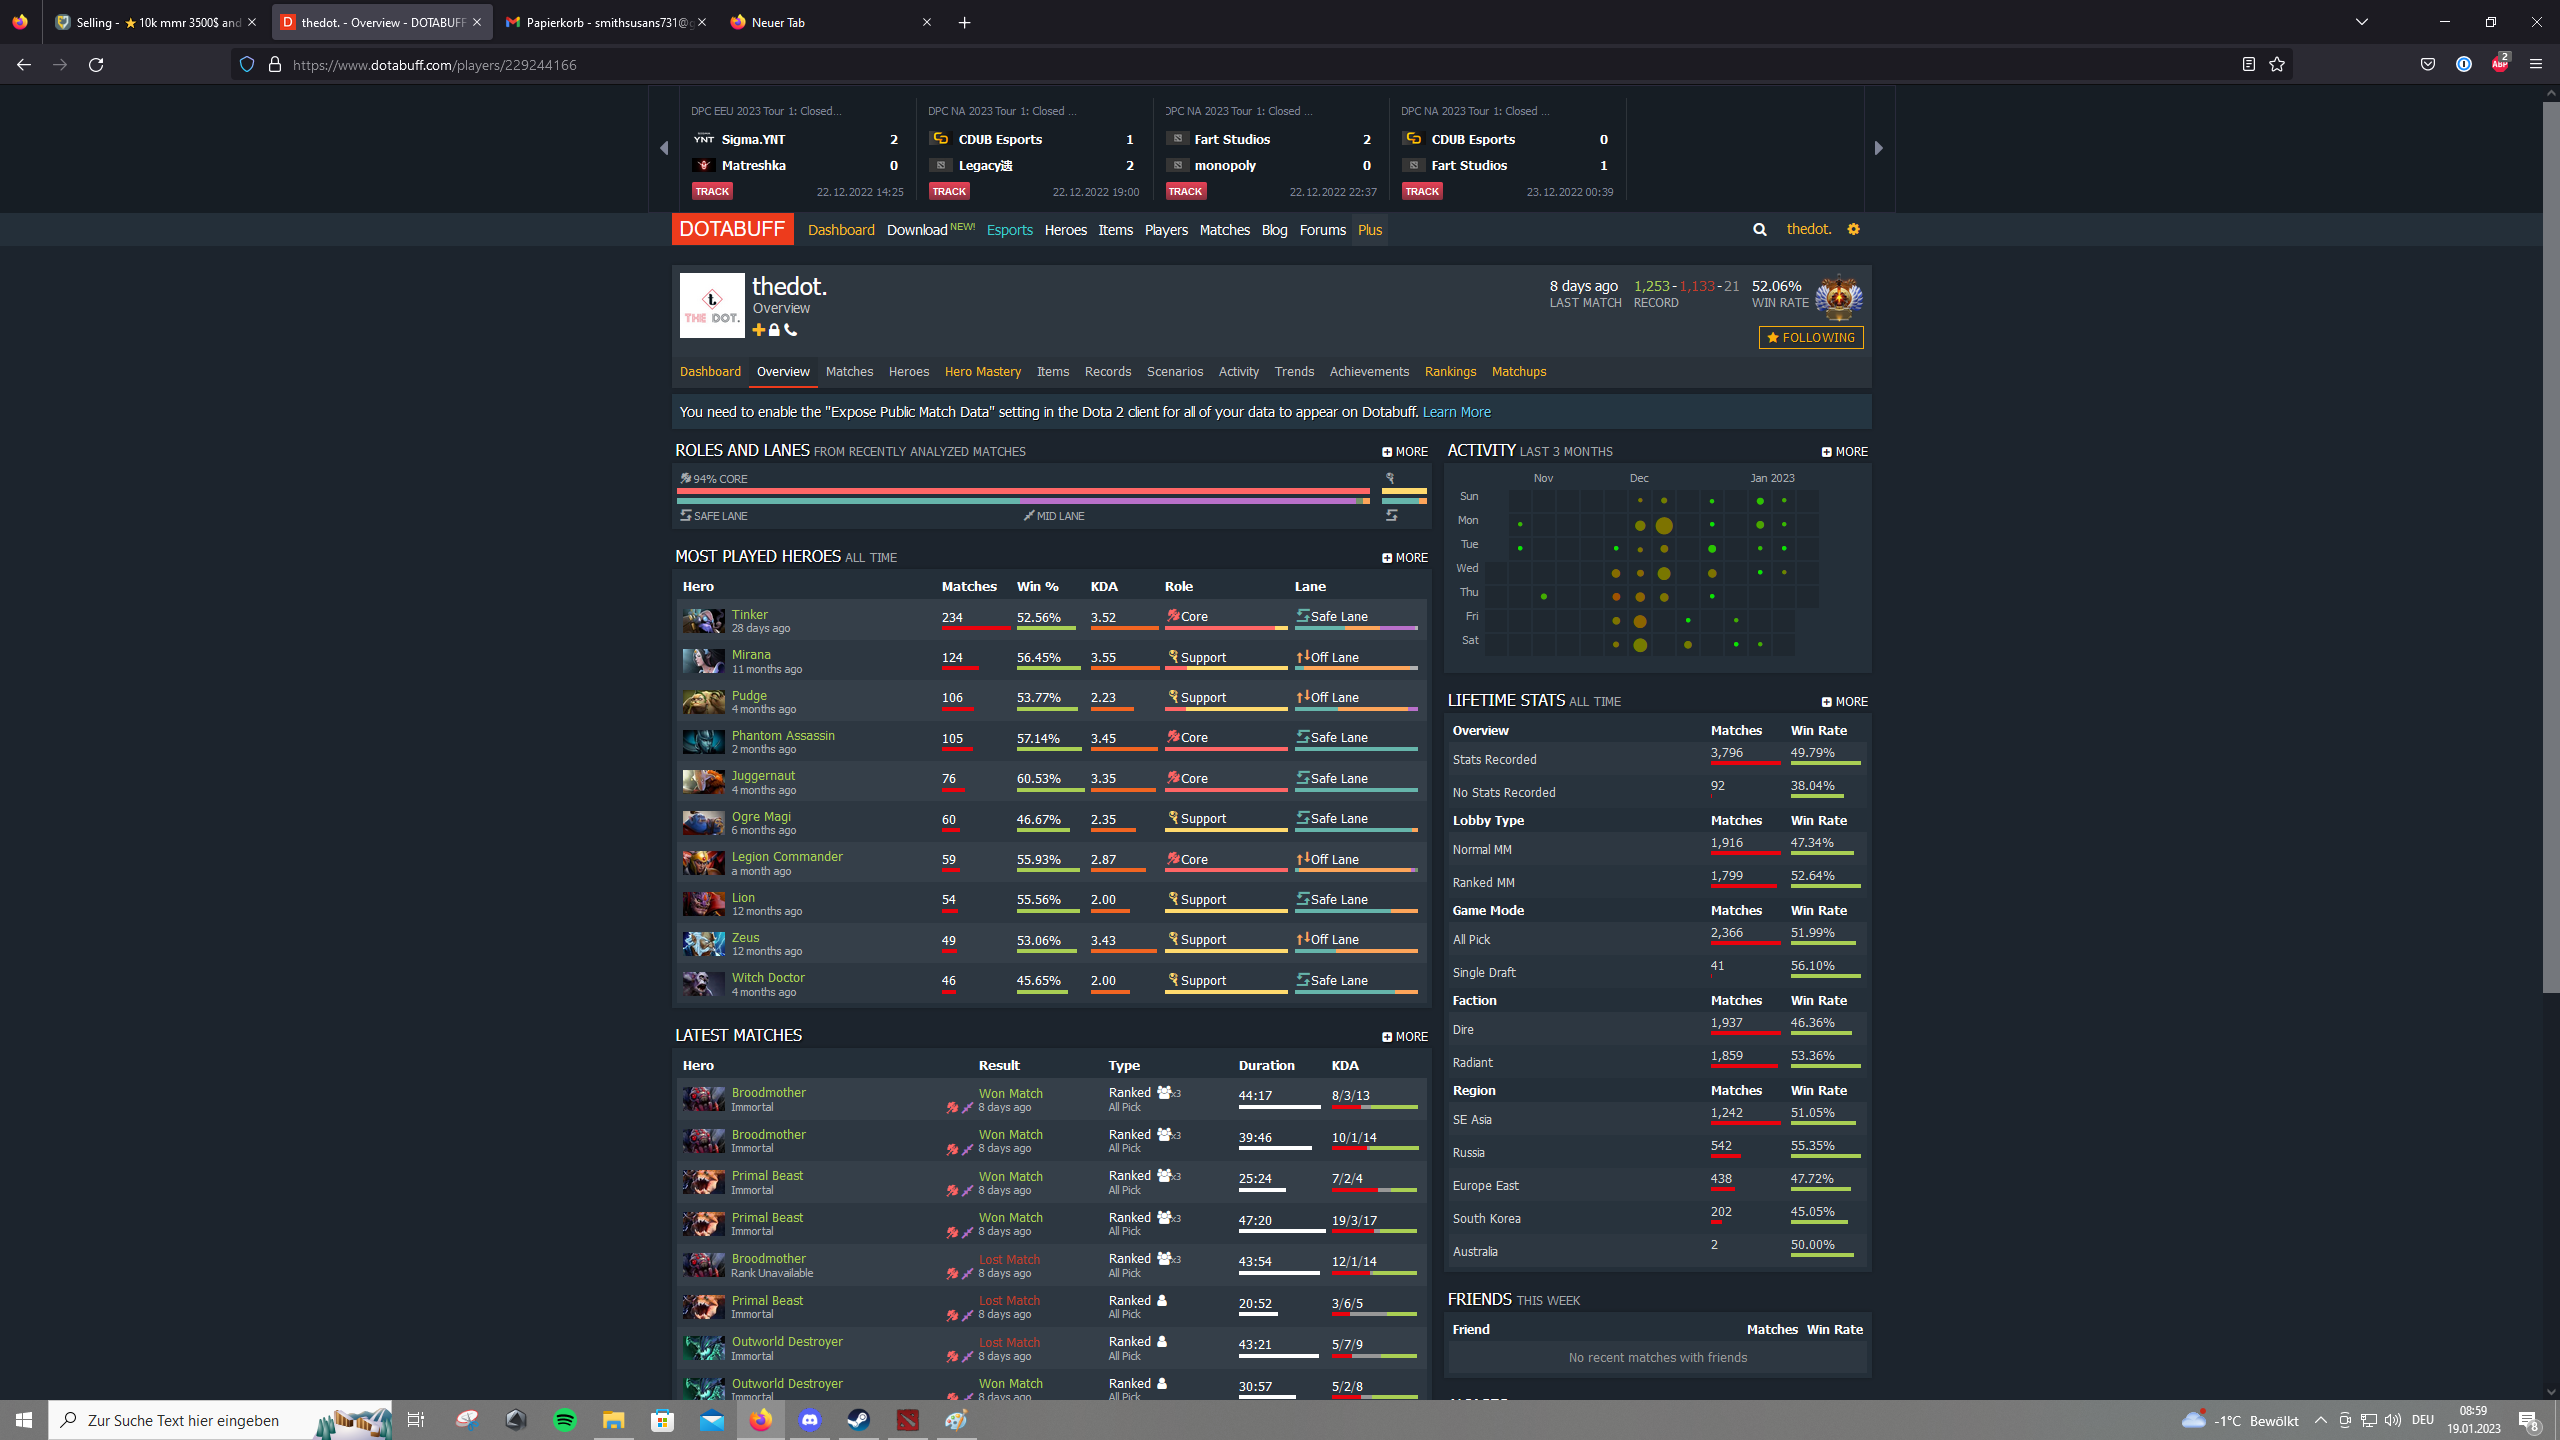Open the Firefox list all tabs dropdown
This screenshot has width=2560, height=1440.
pos(2362,22)
